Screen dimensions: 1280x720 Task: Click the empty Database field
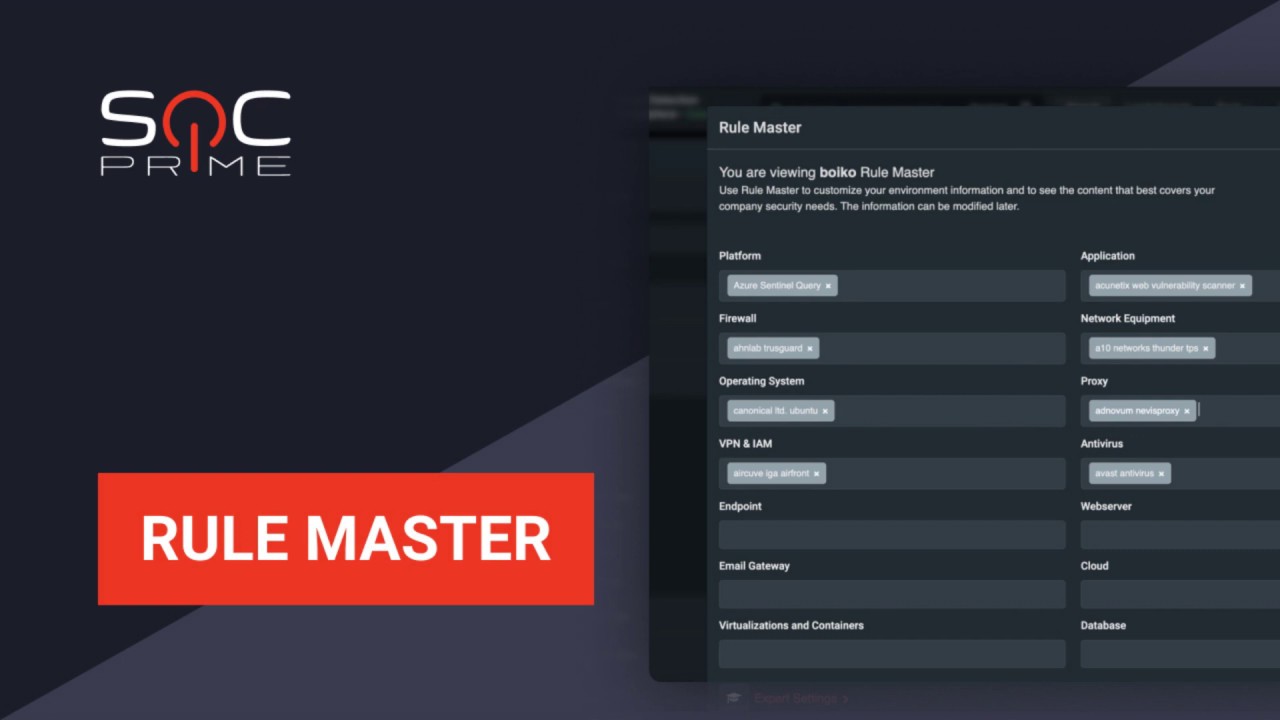pos(1180,654)
